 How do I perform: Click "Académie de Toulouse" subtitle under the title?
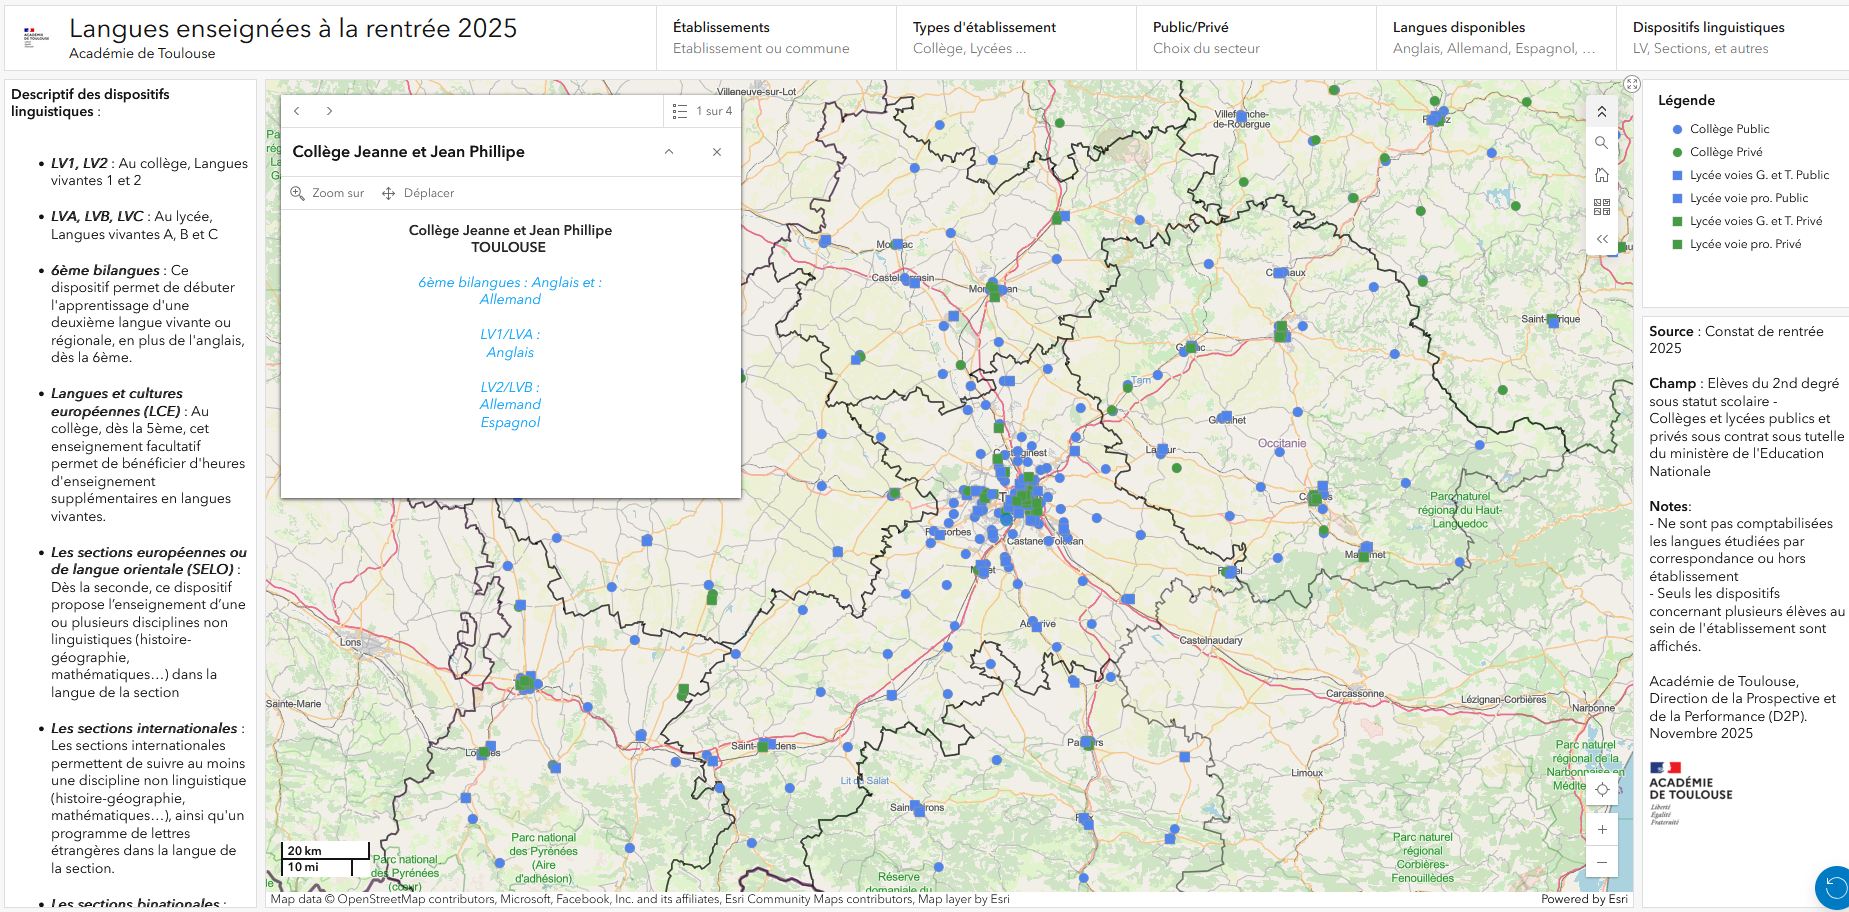[x=142, y=54]
